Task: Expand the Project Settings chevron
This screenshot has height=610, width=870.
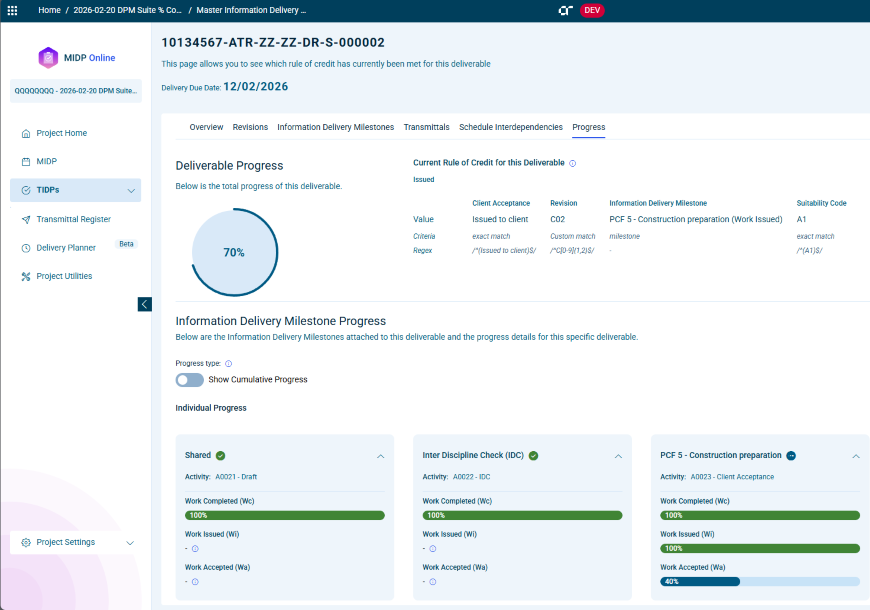Action: pos(130,543)
